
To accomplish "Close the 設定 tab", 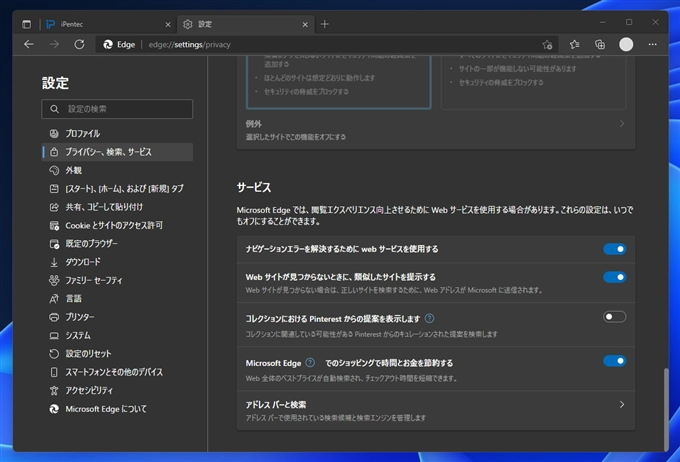I will point(305,25).
